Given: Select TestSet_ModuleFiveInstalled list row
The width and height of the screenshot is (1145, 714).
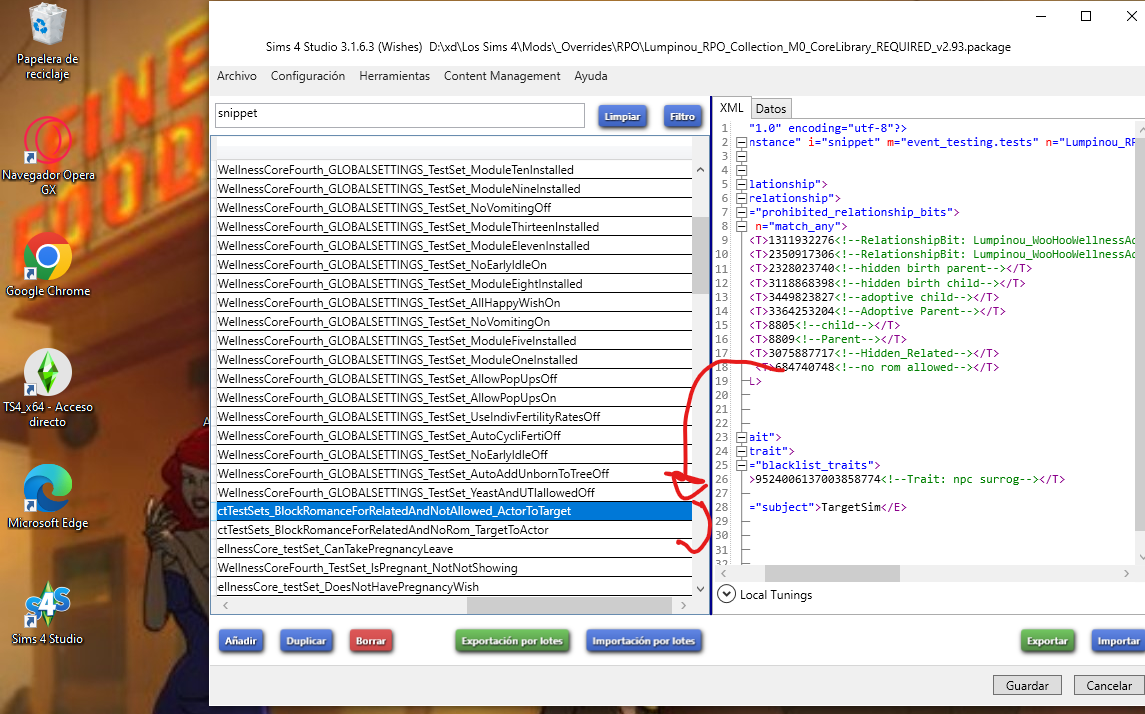Looking at the screenshot, I should click(453, 341).
